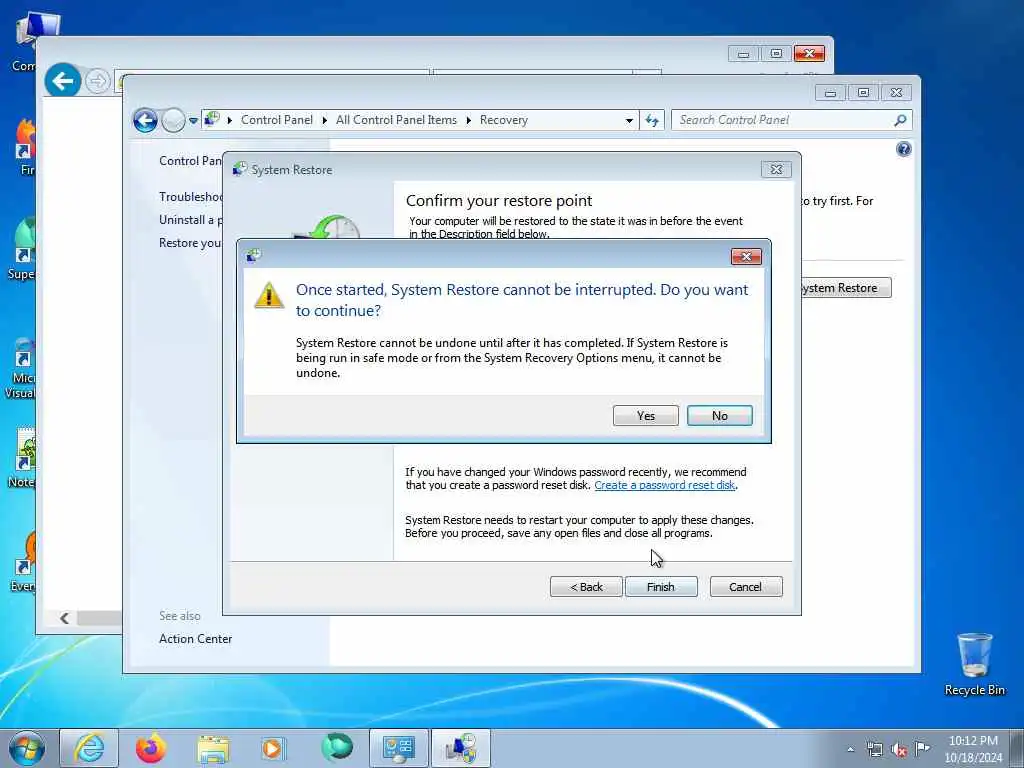Select Recovery in the address breadcrumb

pyautogui.click(x=504, y=120)
